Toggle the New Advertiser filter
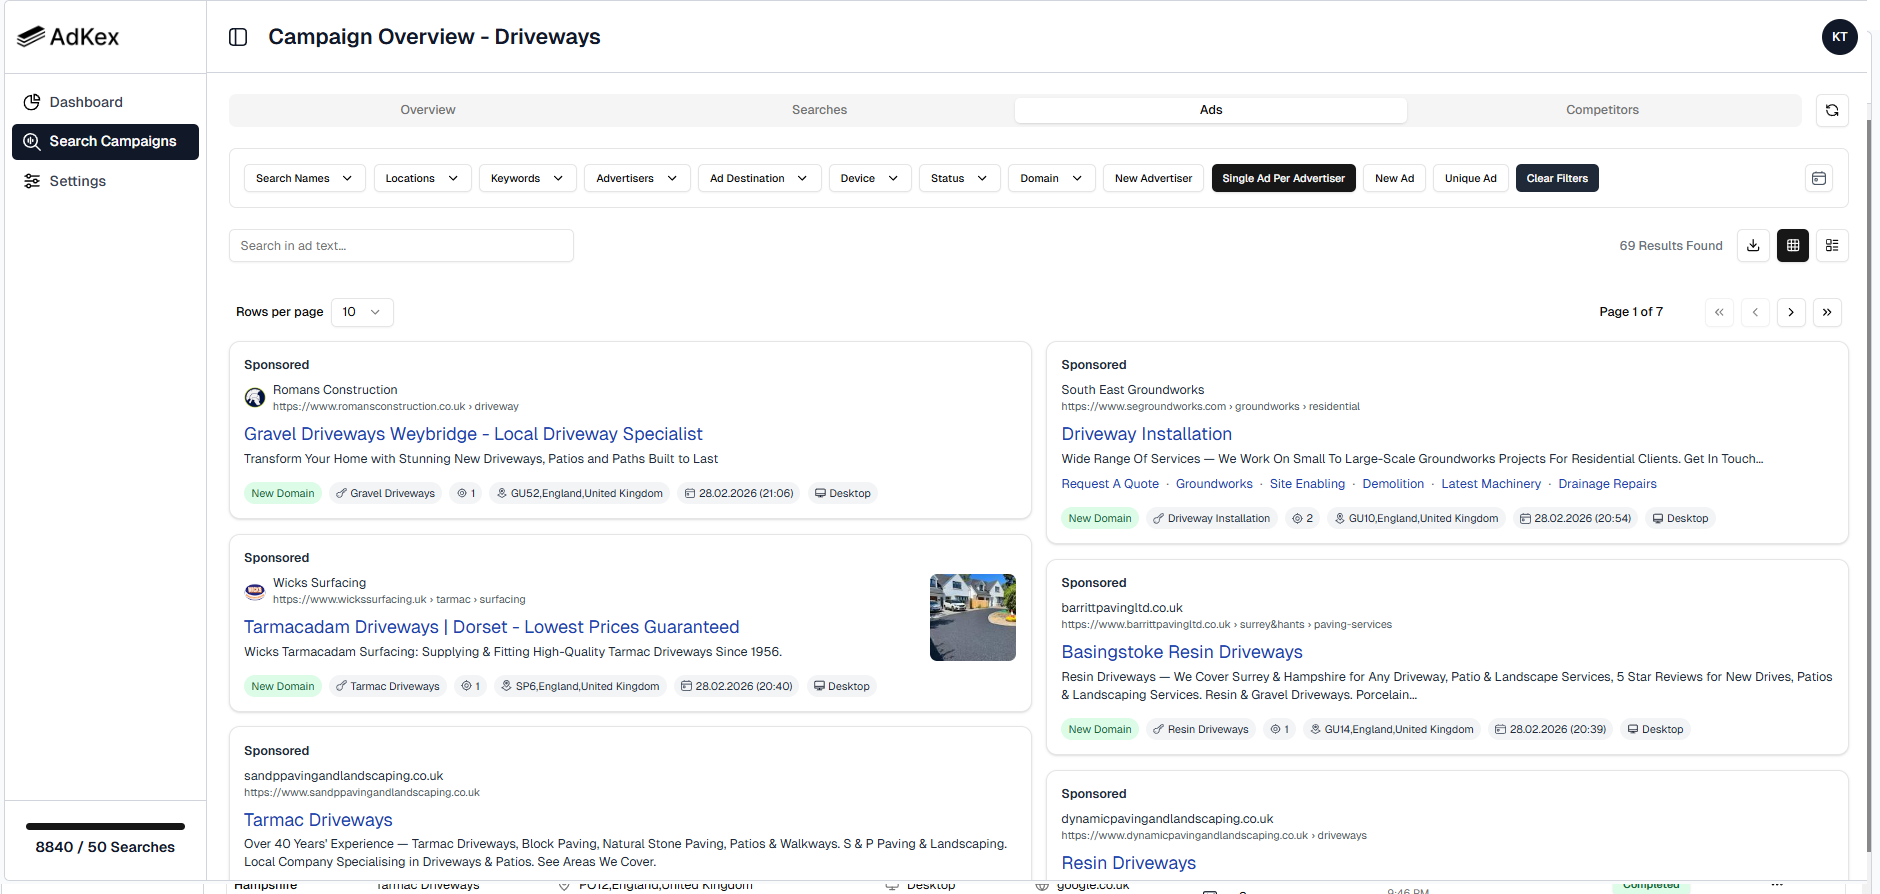 pyautogui.click(x=1153, y=178)
